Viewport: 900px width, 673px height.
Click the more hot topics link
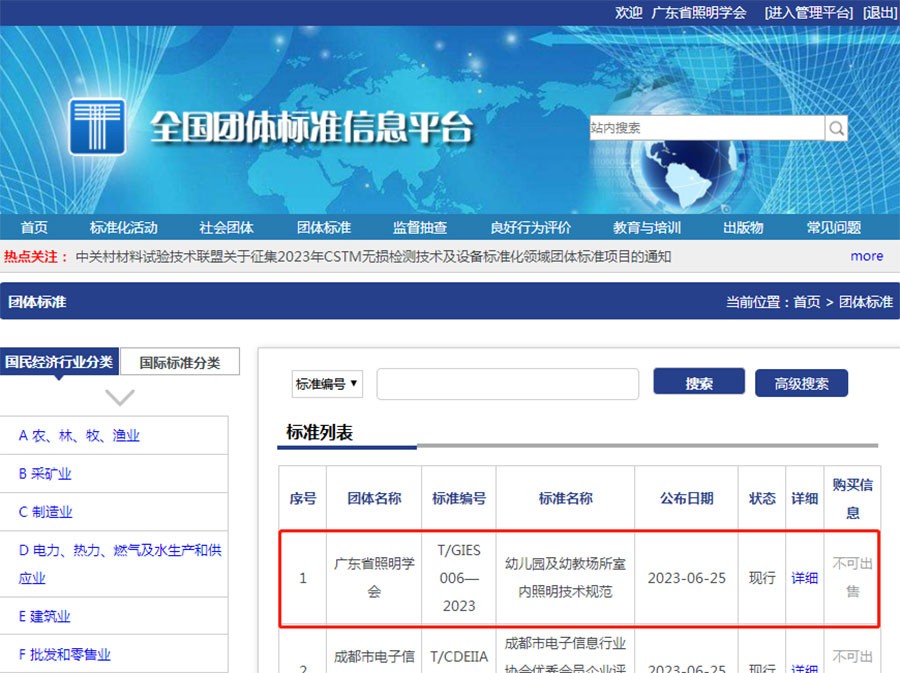pos(866,256)
